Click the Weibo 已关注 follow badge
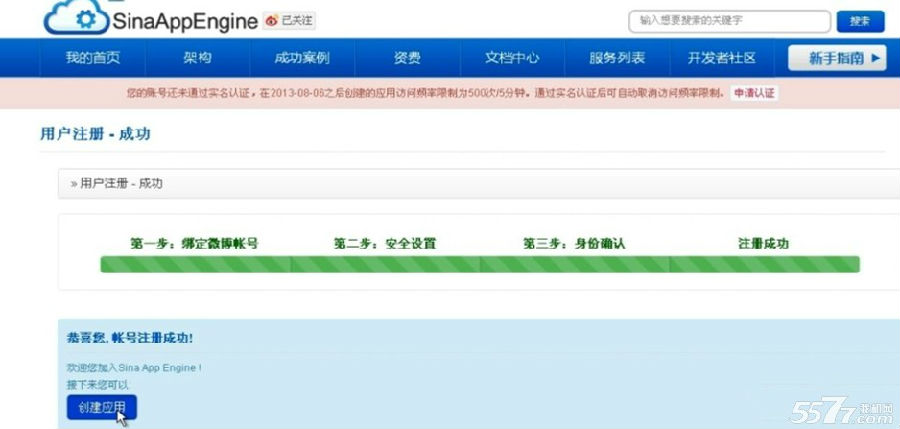This screenshot has height=429, width=900. click(x=289, y=21)
